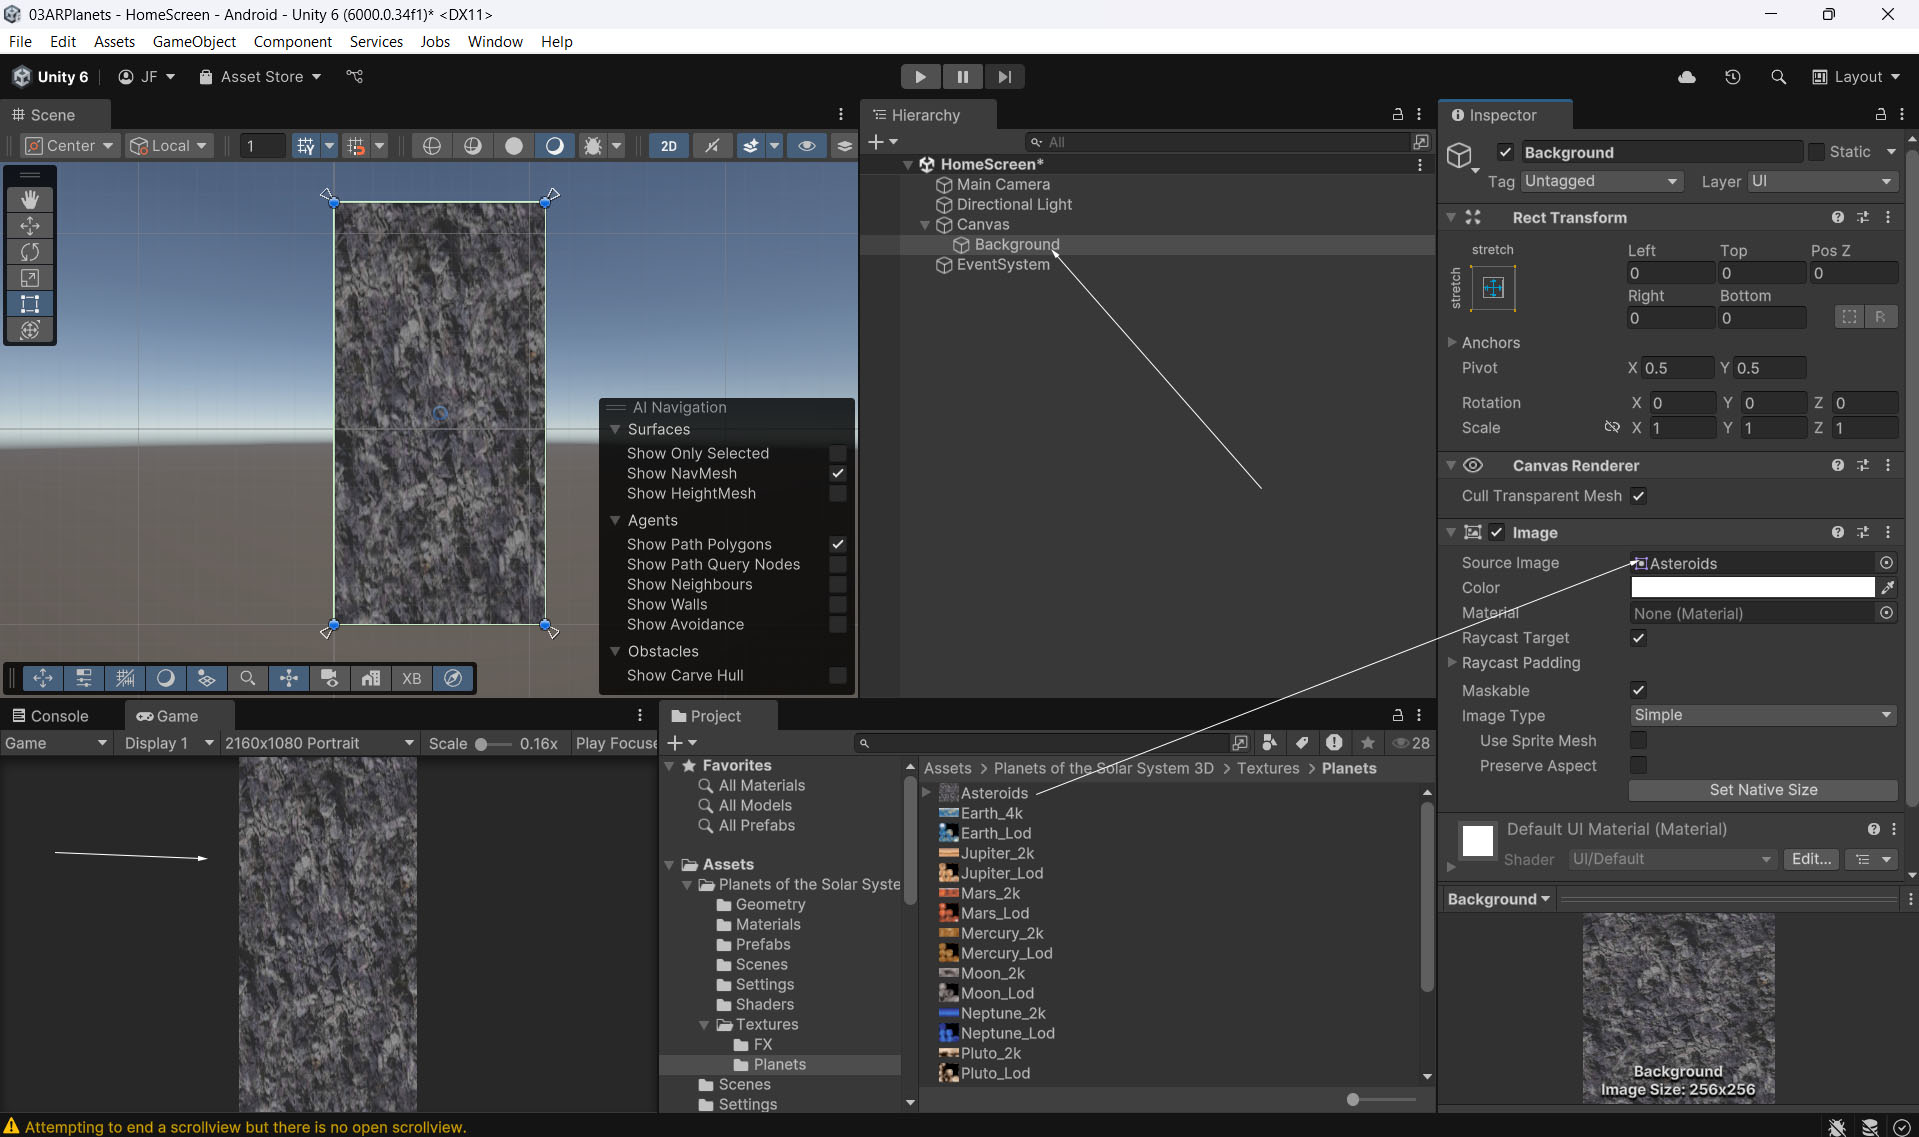Enable the Preserve Aspect checkbox
This screenshot has width=1919, height=1137.
coord(1638,766)
